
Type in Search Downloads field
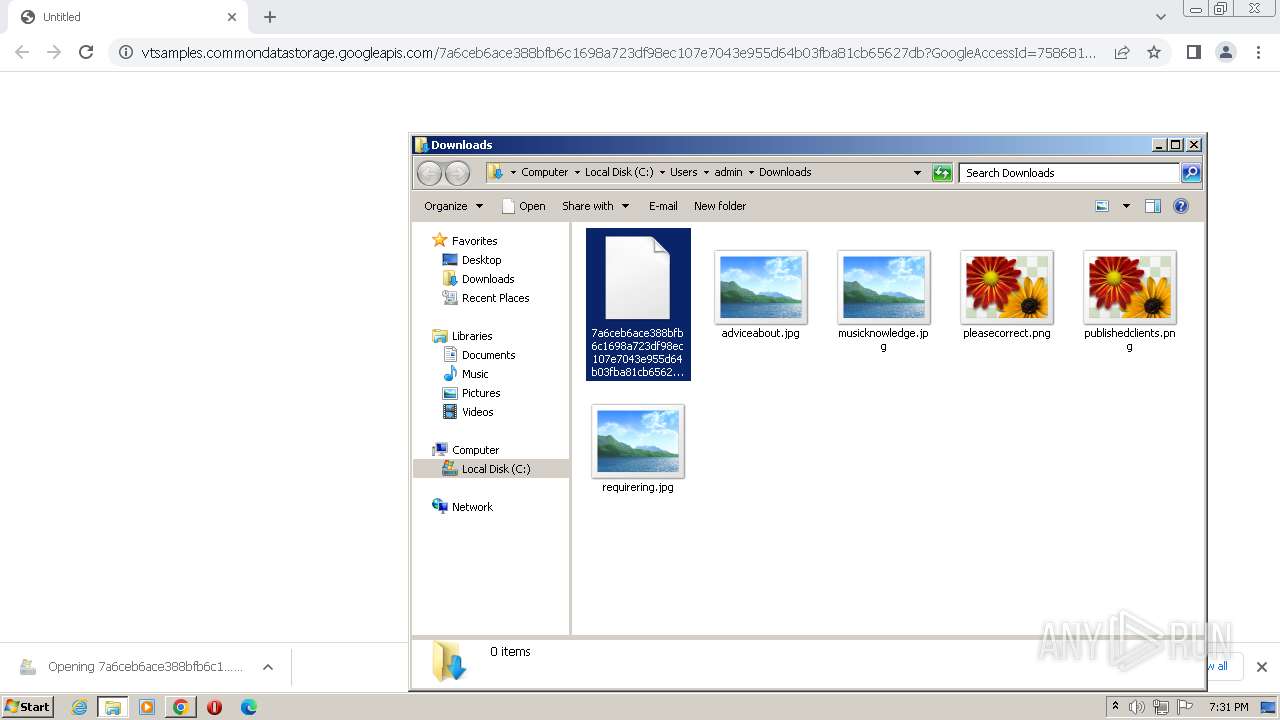point(1069,173)
